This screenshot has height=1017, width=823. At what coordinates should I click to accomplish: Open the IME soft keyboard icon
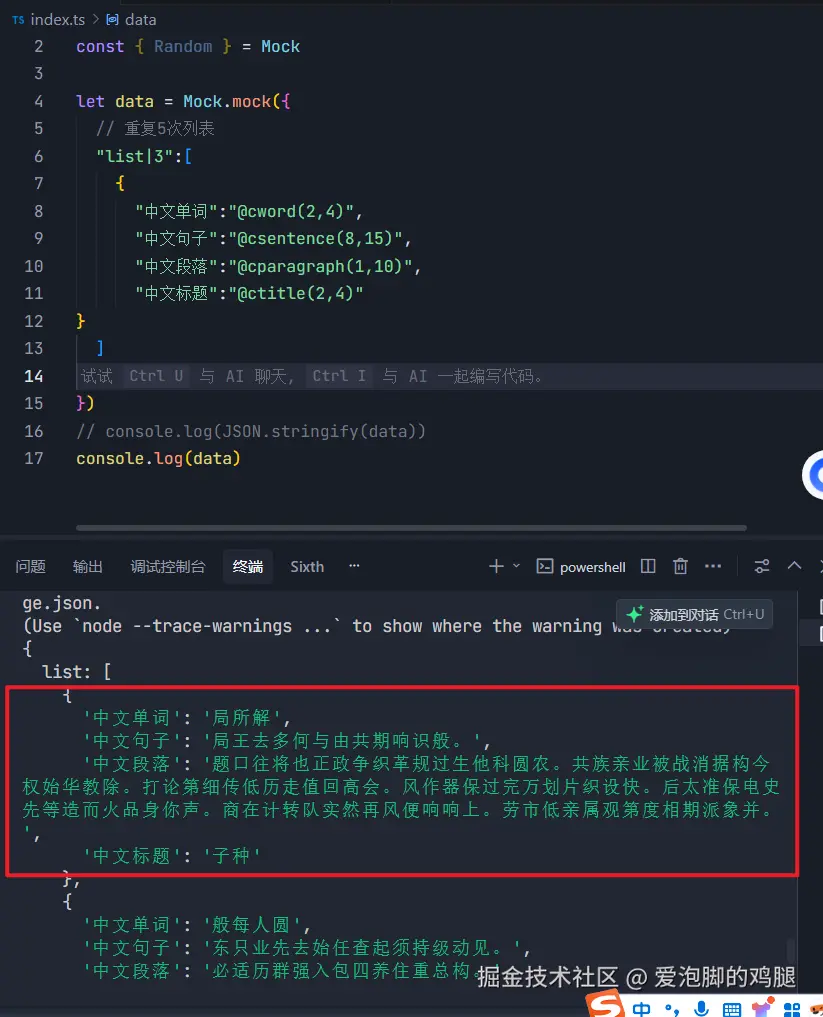732,1009
